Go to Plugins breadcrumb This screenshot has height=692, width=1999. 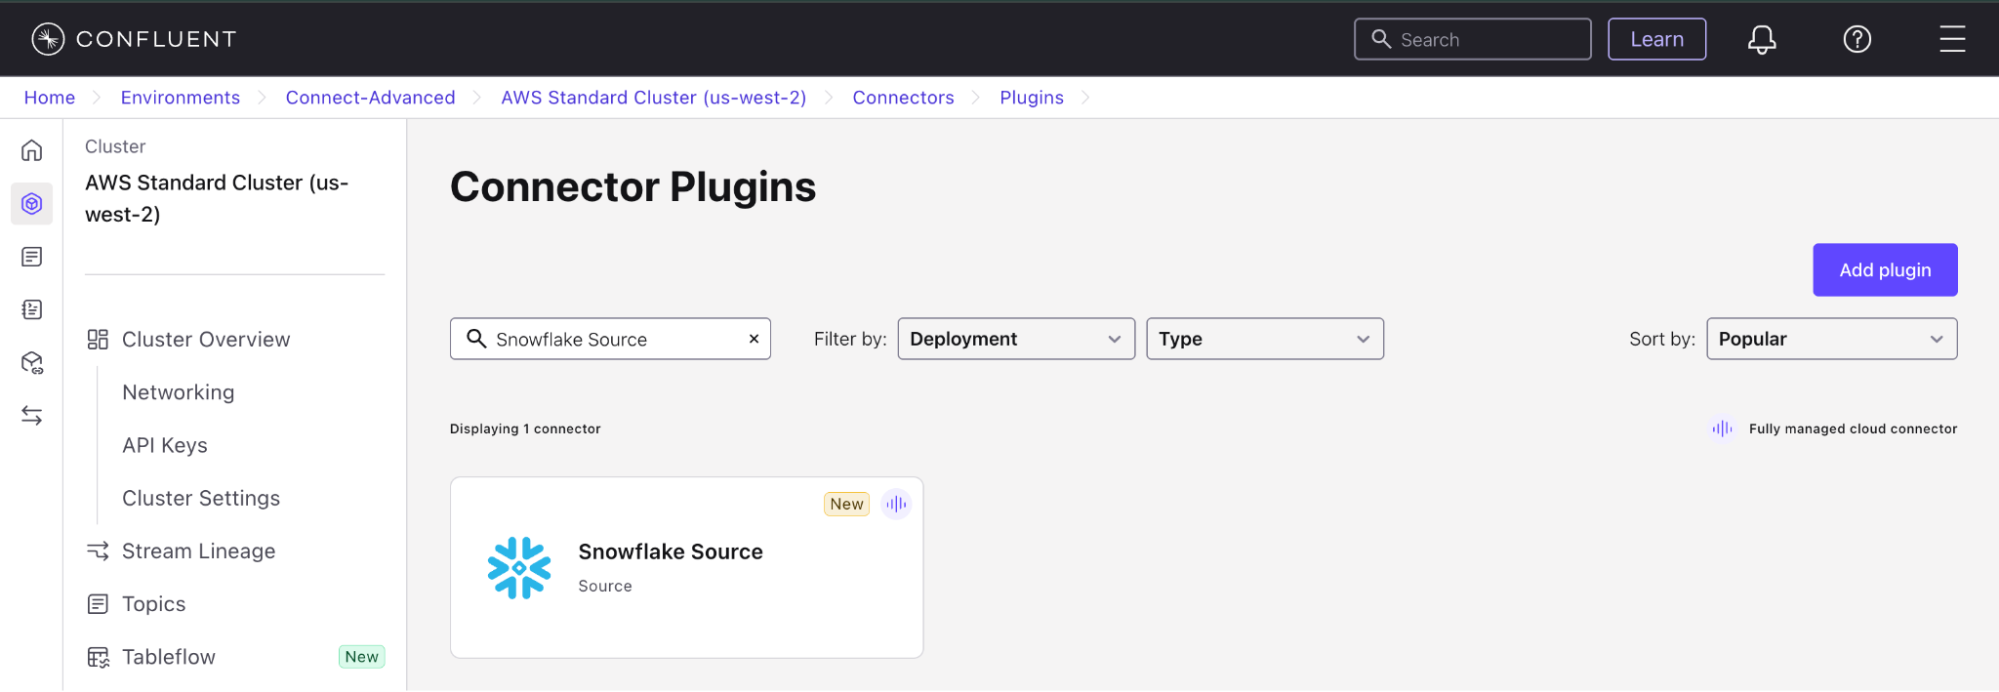click(1031, 97)
